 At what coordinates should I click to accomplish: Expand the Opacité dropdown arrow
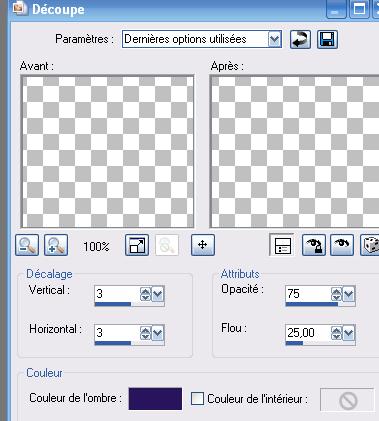(349, 294)
